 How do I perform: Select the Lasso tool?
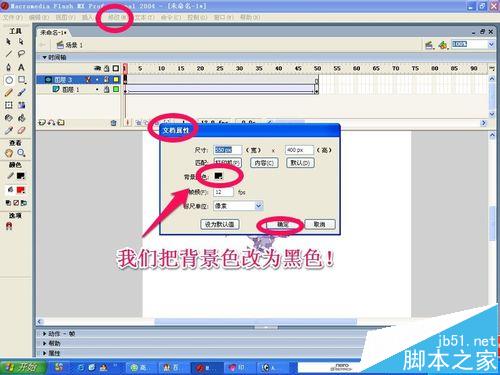point(21,54)
